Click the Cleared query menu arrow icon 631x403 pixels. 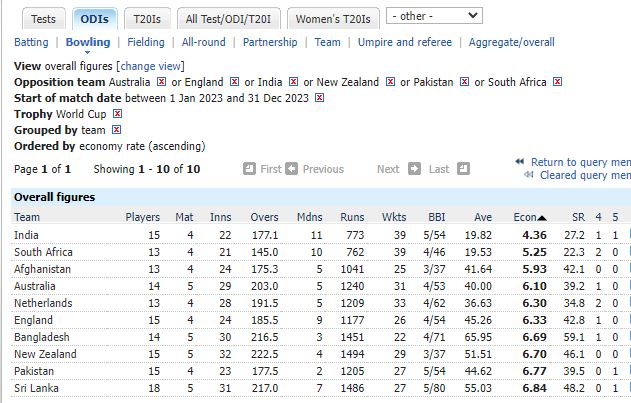[529, 175]
